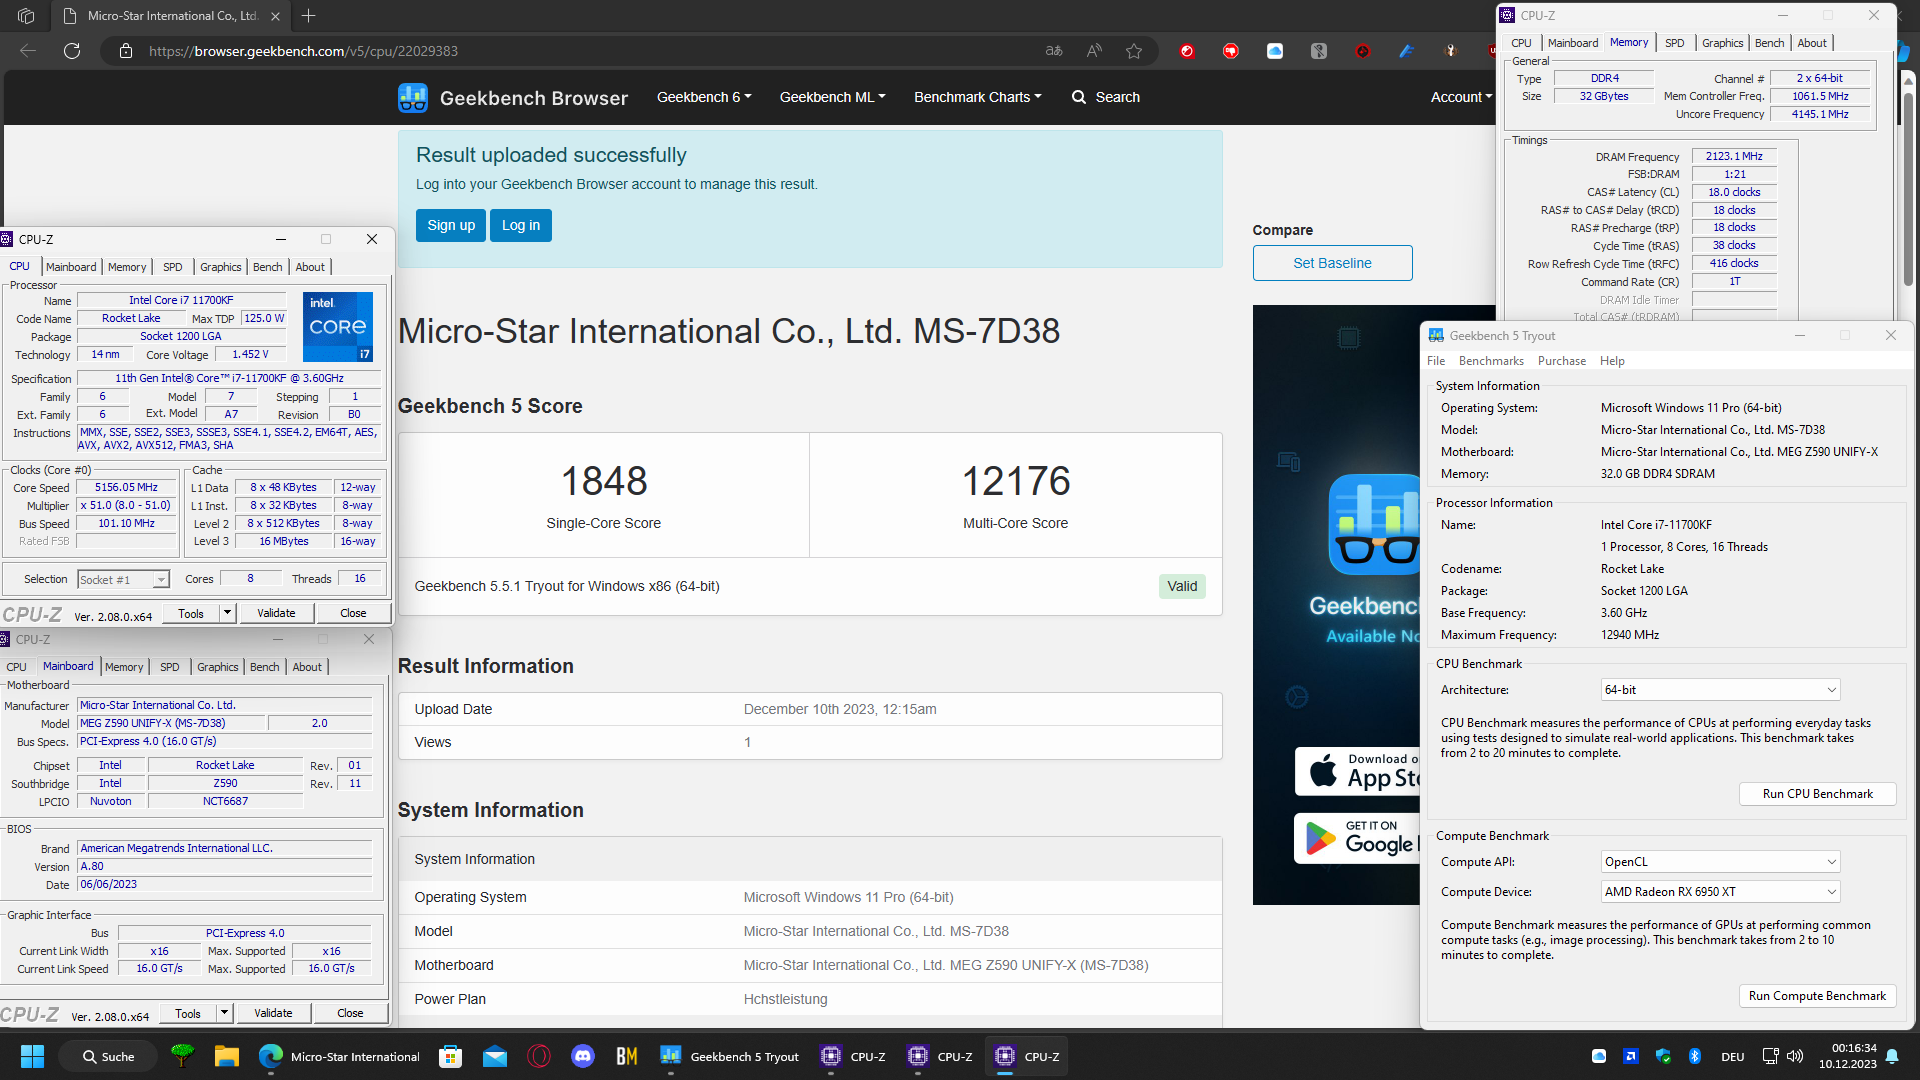Open Microsoft Store from the taskbar
Screen dimensions: 1920x1080
coord(451,1056)
